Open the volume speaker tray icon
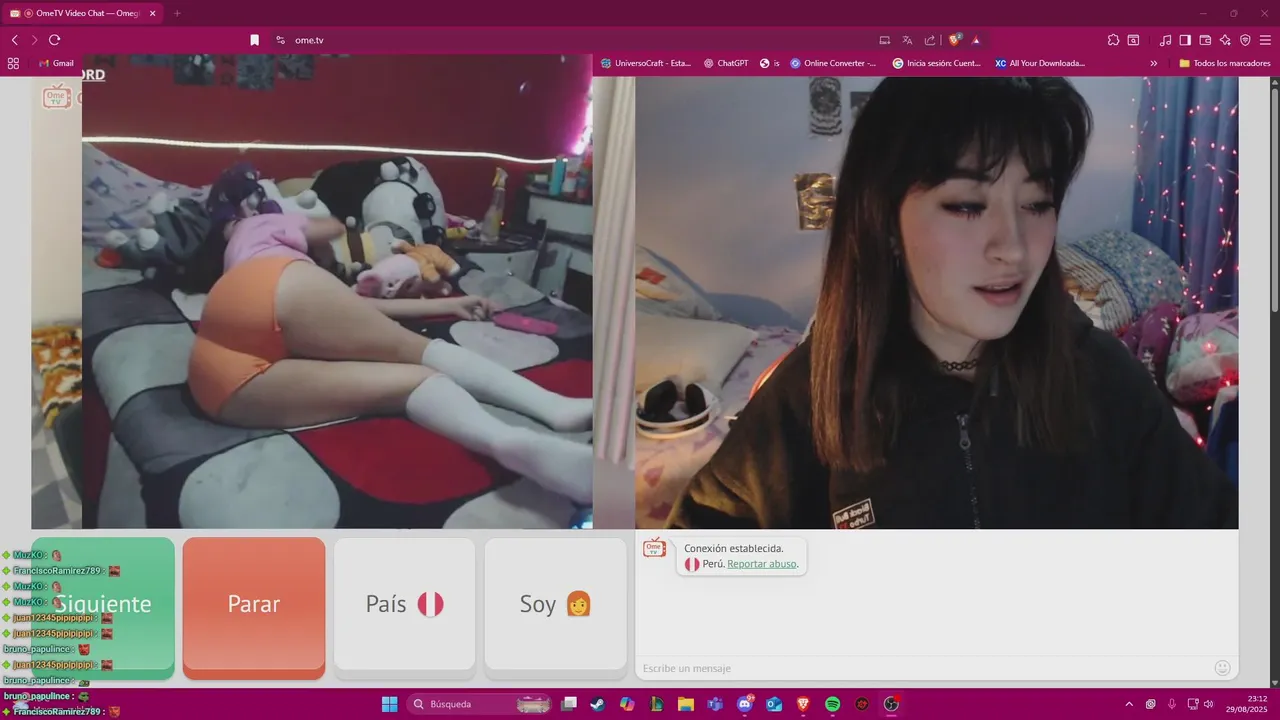This screenshot has height=720, width=1280. point(1209,704)
